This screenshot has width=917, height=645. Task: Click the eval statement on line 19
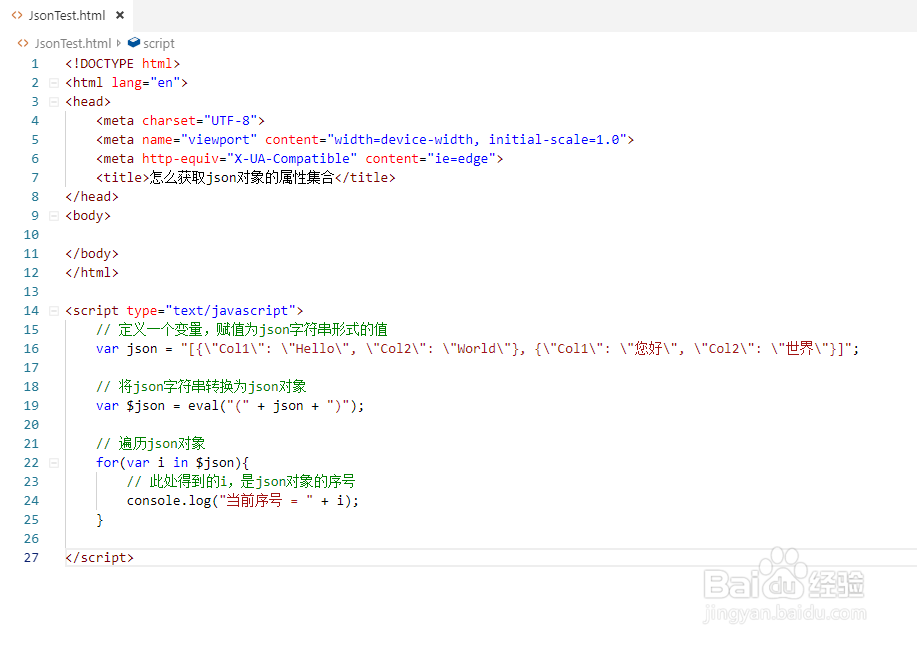[230, 406]
